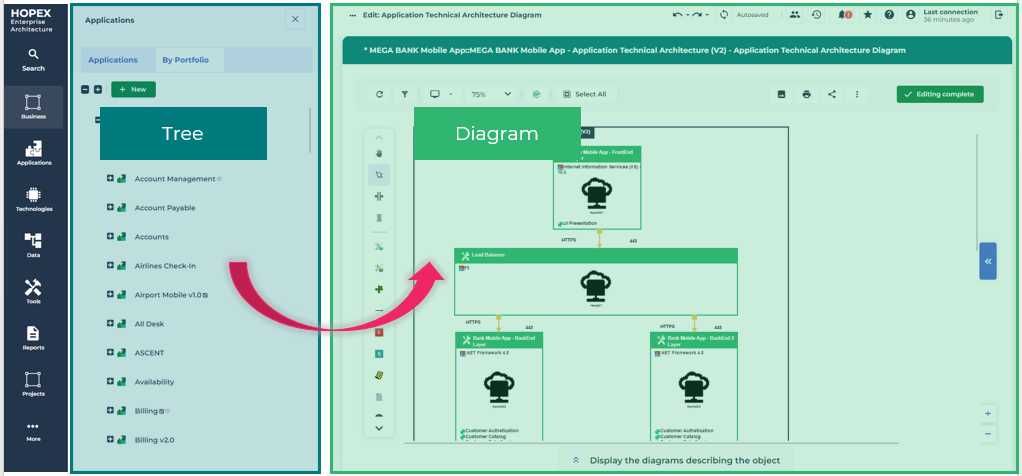
Task: Toggle the pointer selection tool in the palette
Action: click(379, 174)
